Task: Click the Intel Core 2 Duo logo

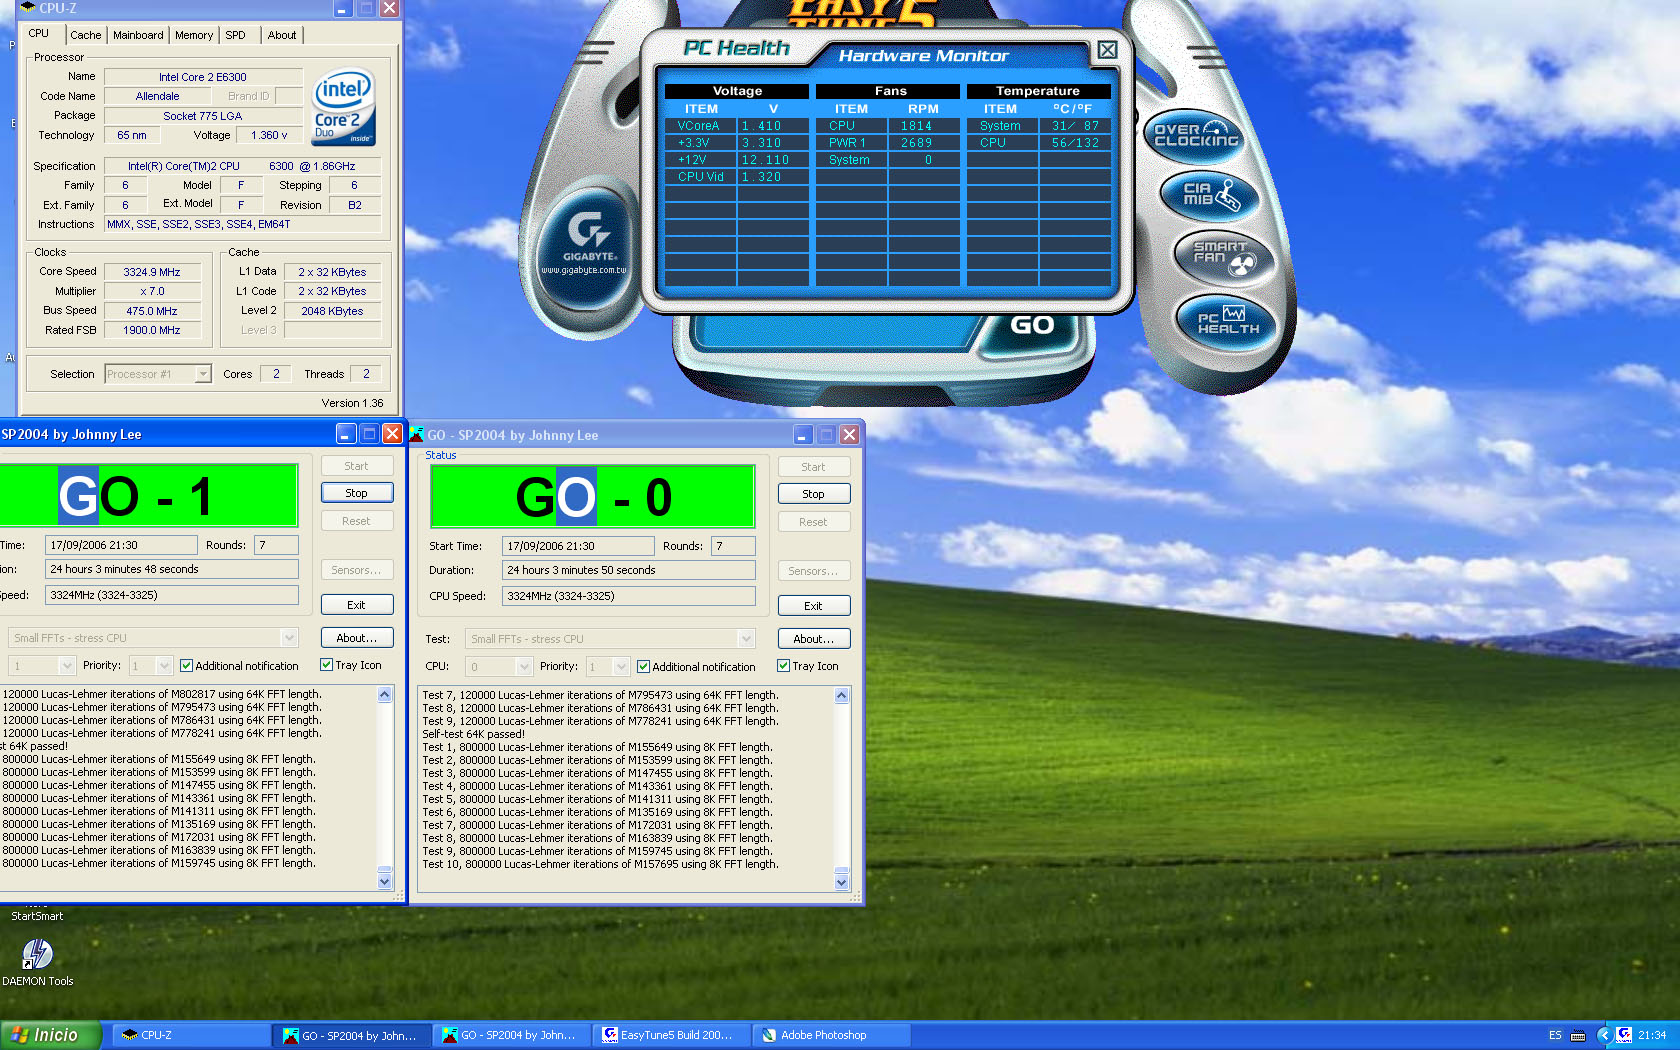Action: point(343,107)
